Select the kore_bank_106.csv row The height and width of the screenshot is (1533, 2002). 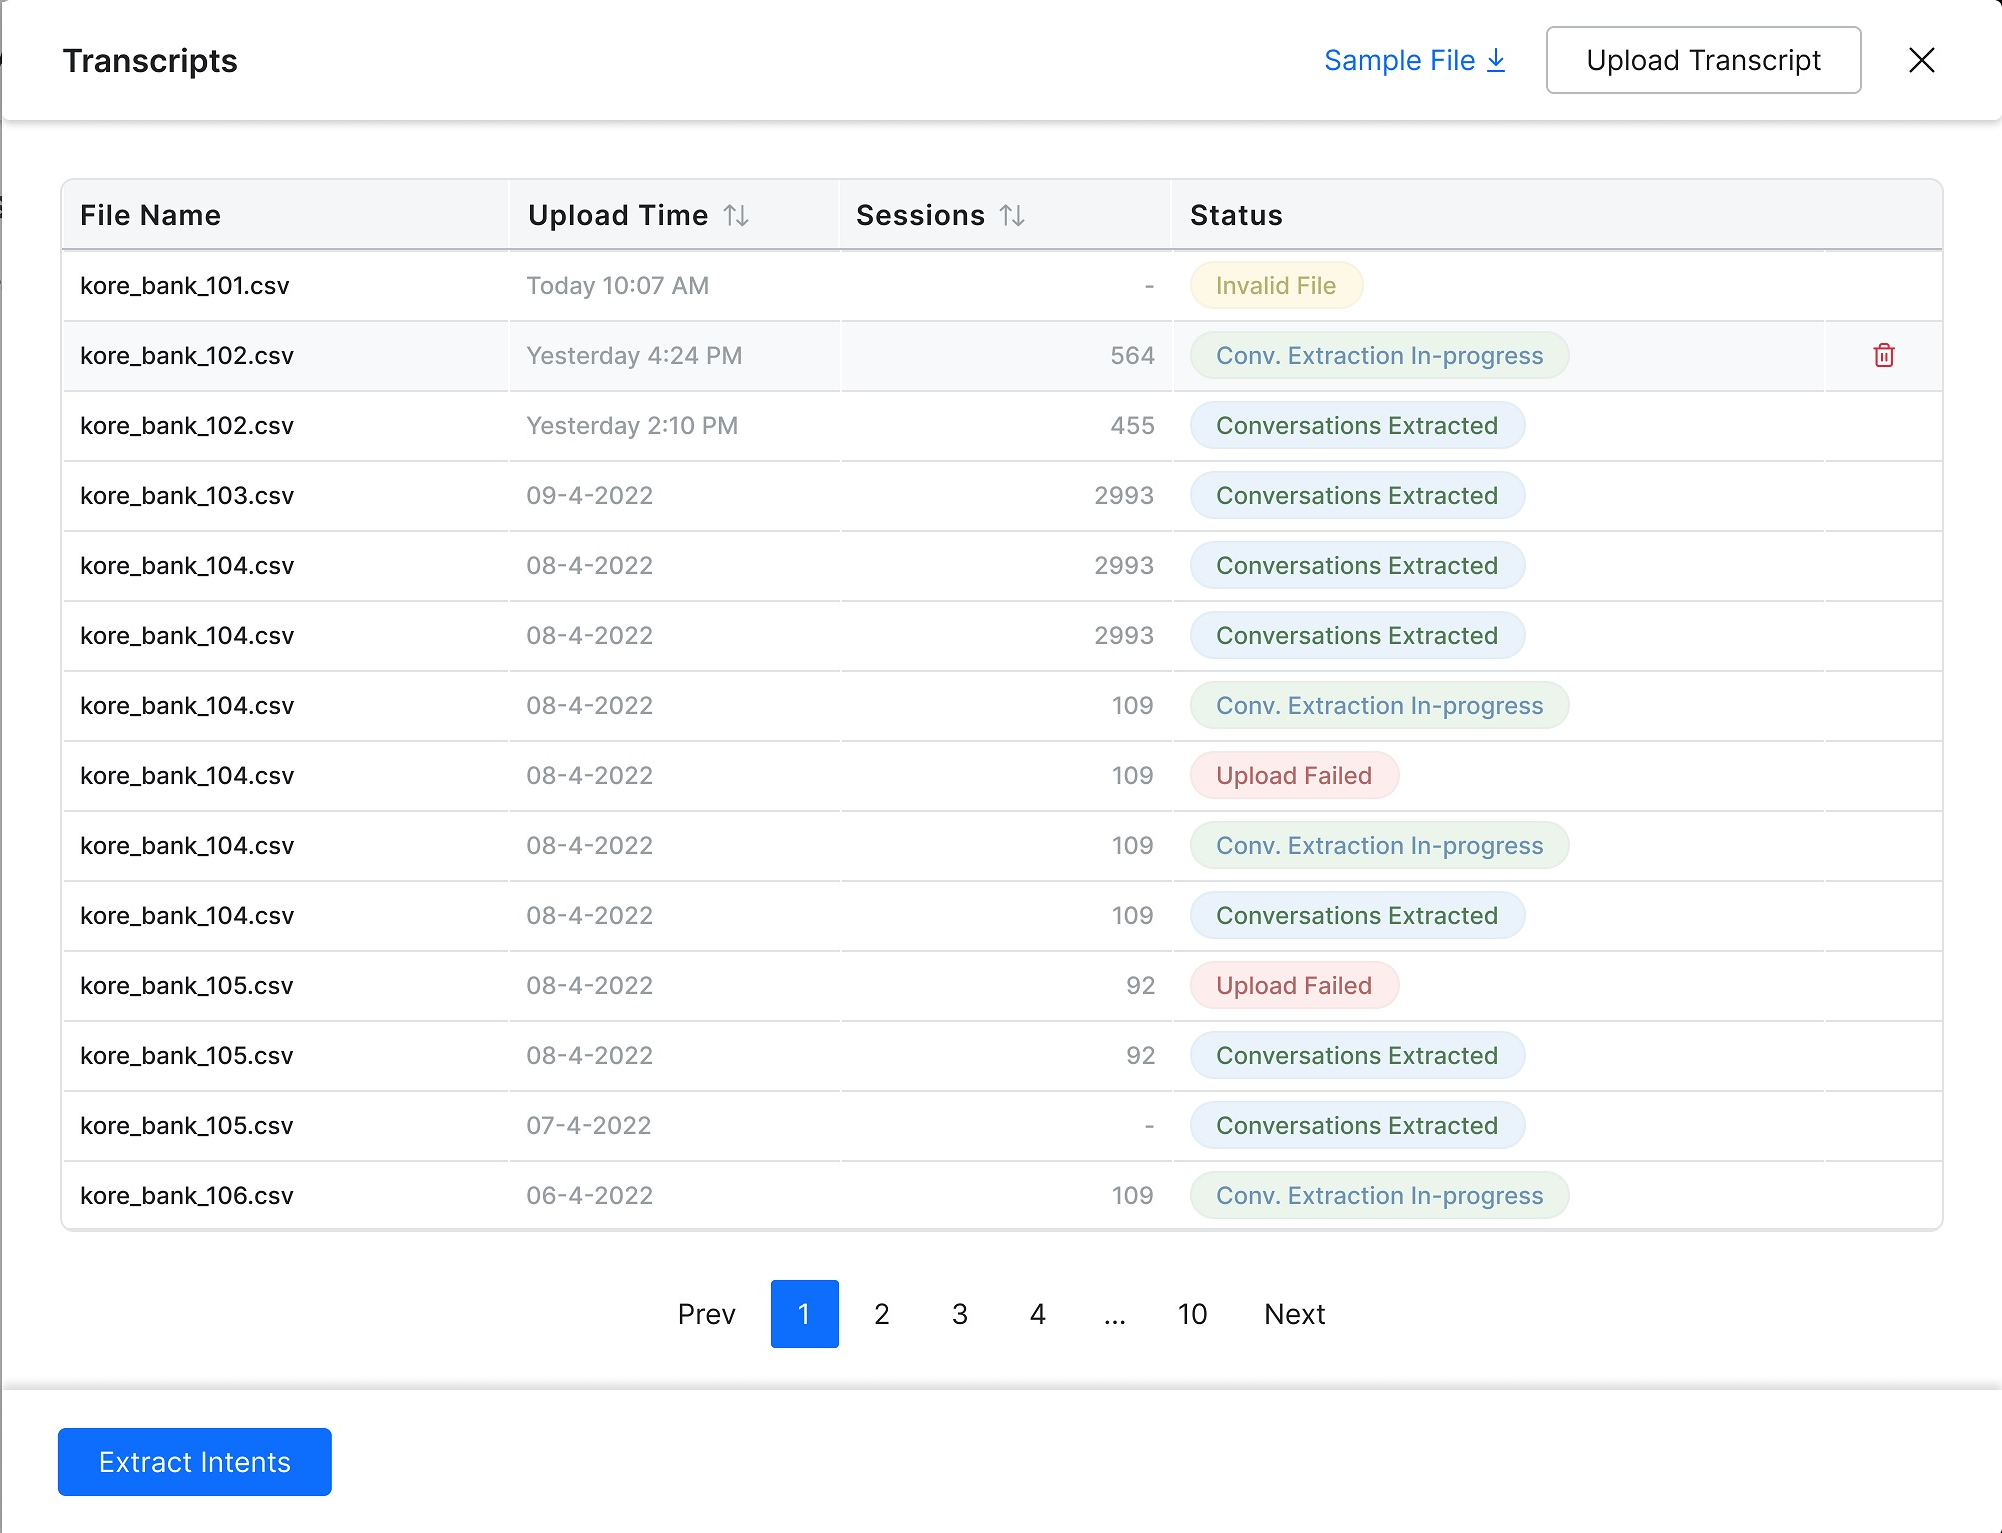[187, 1195]
